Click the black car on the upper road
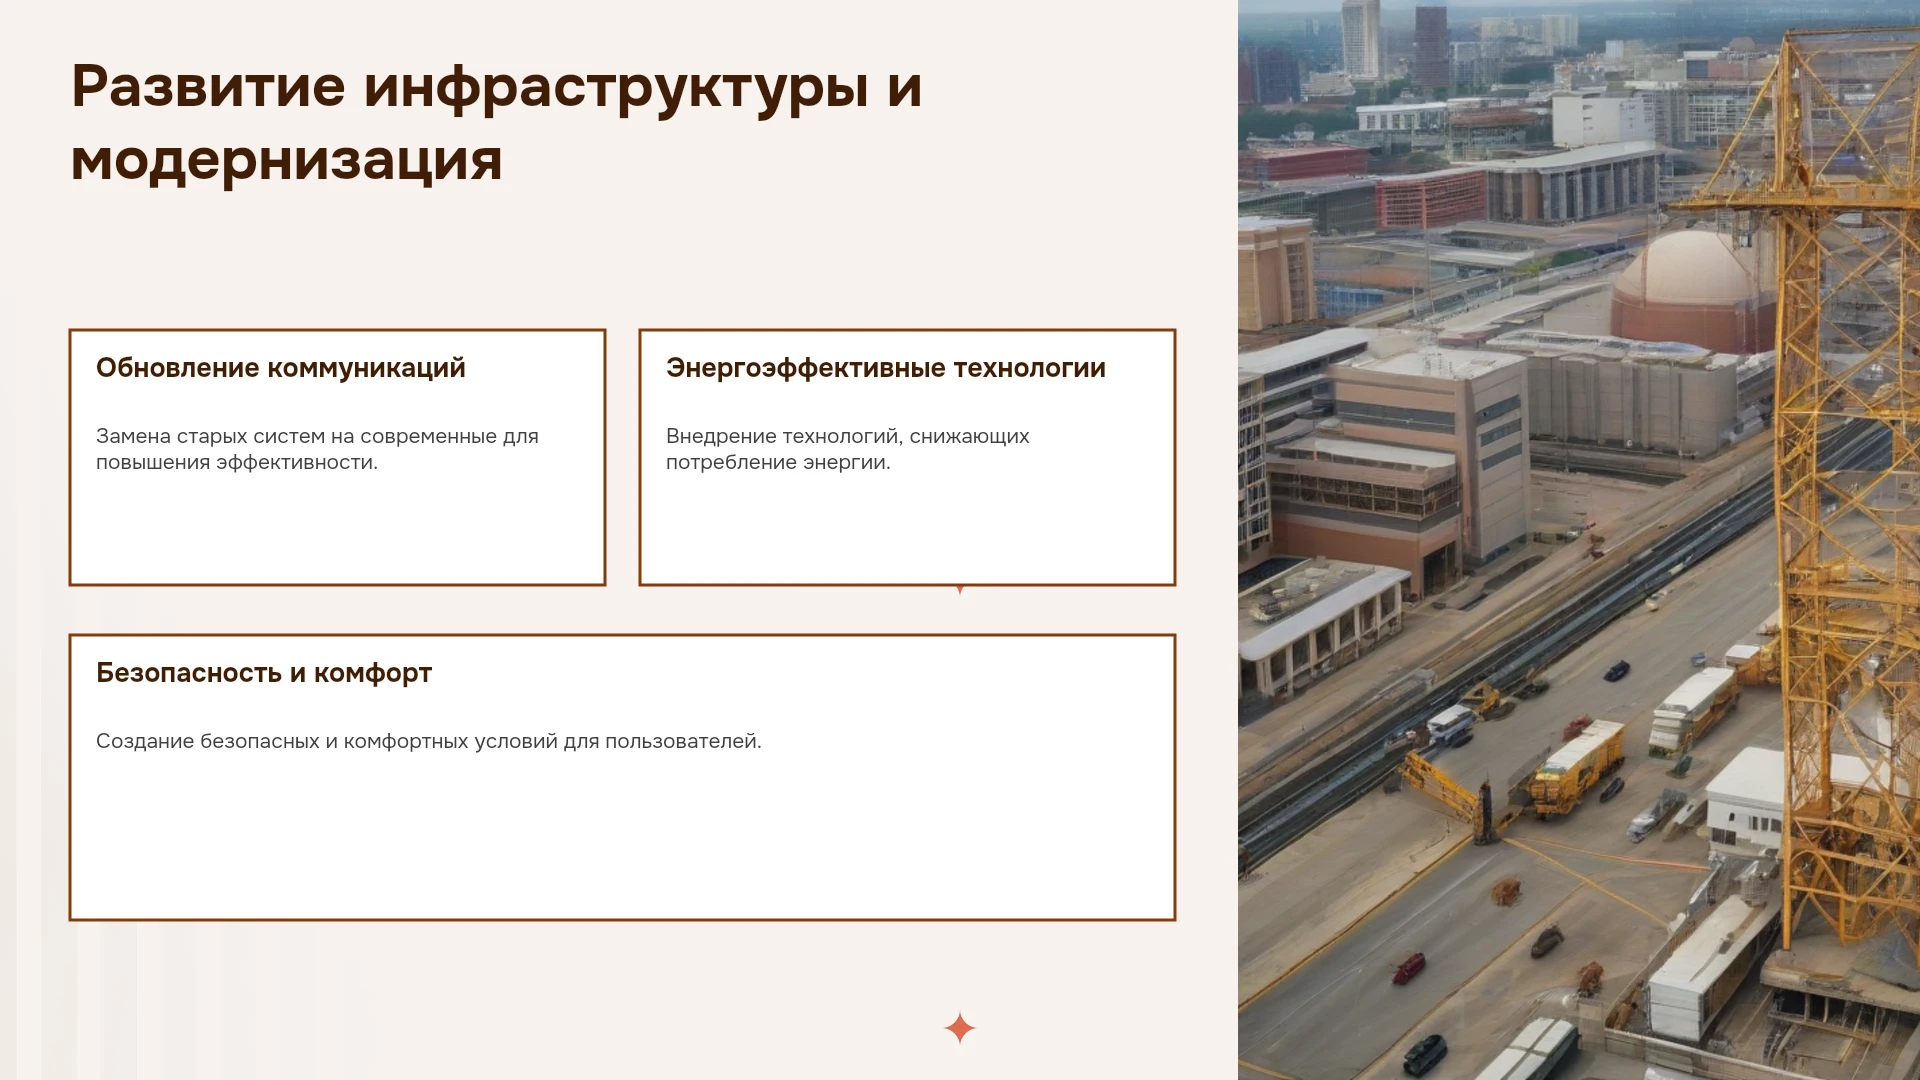This screenshot has height=1080, width=1920. click(x=1616, y=671)
